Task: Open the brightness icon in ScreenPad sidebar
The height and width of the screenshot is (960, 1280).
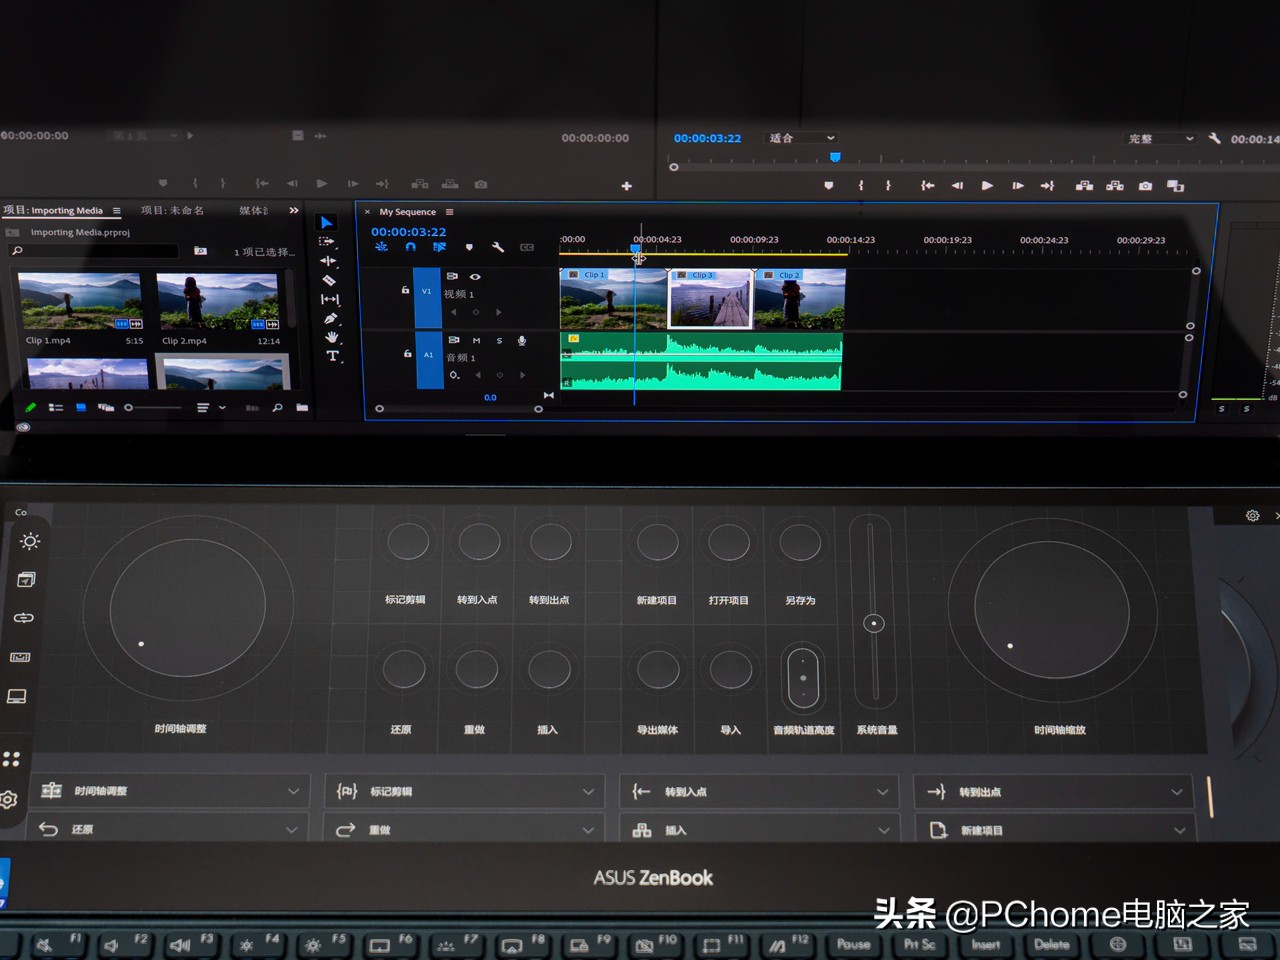Action: point(30,541)
